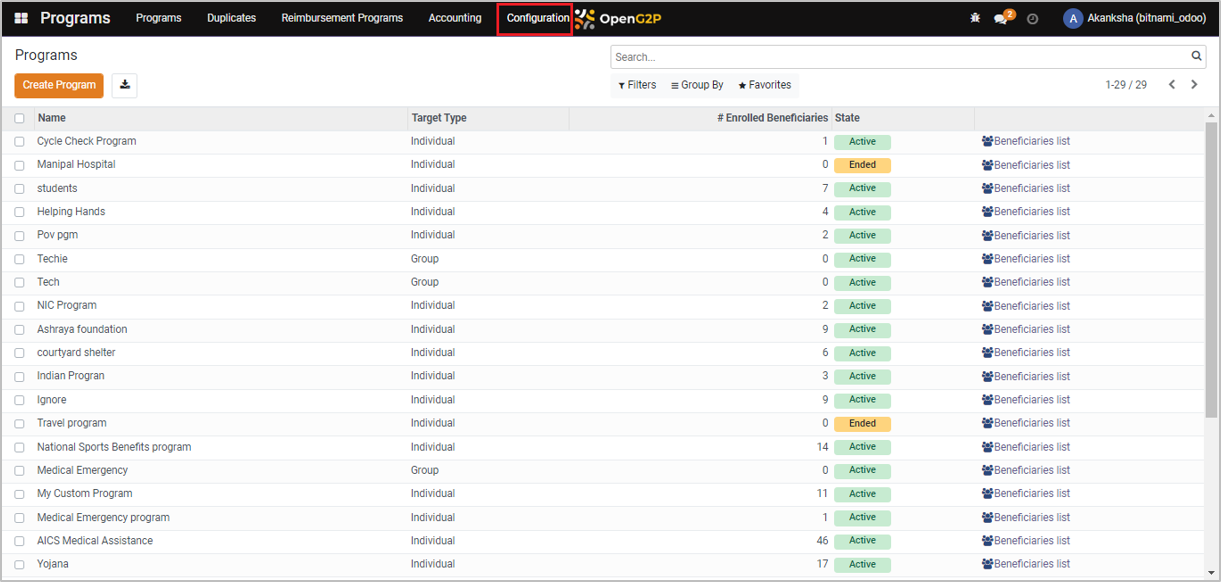Open the Group By dropdown
The width and height of the screenshot is (1221, 582).
pyautogui.click(x=697, y=85)
